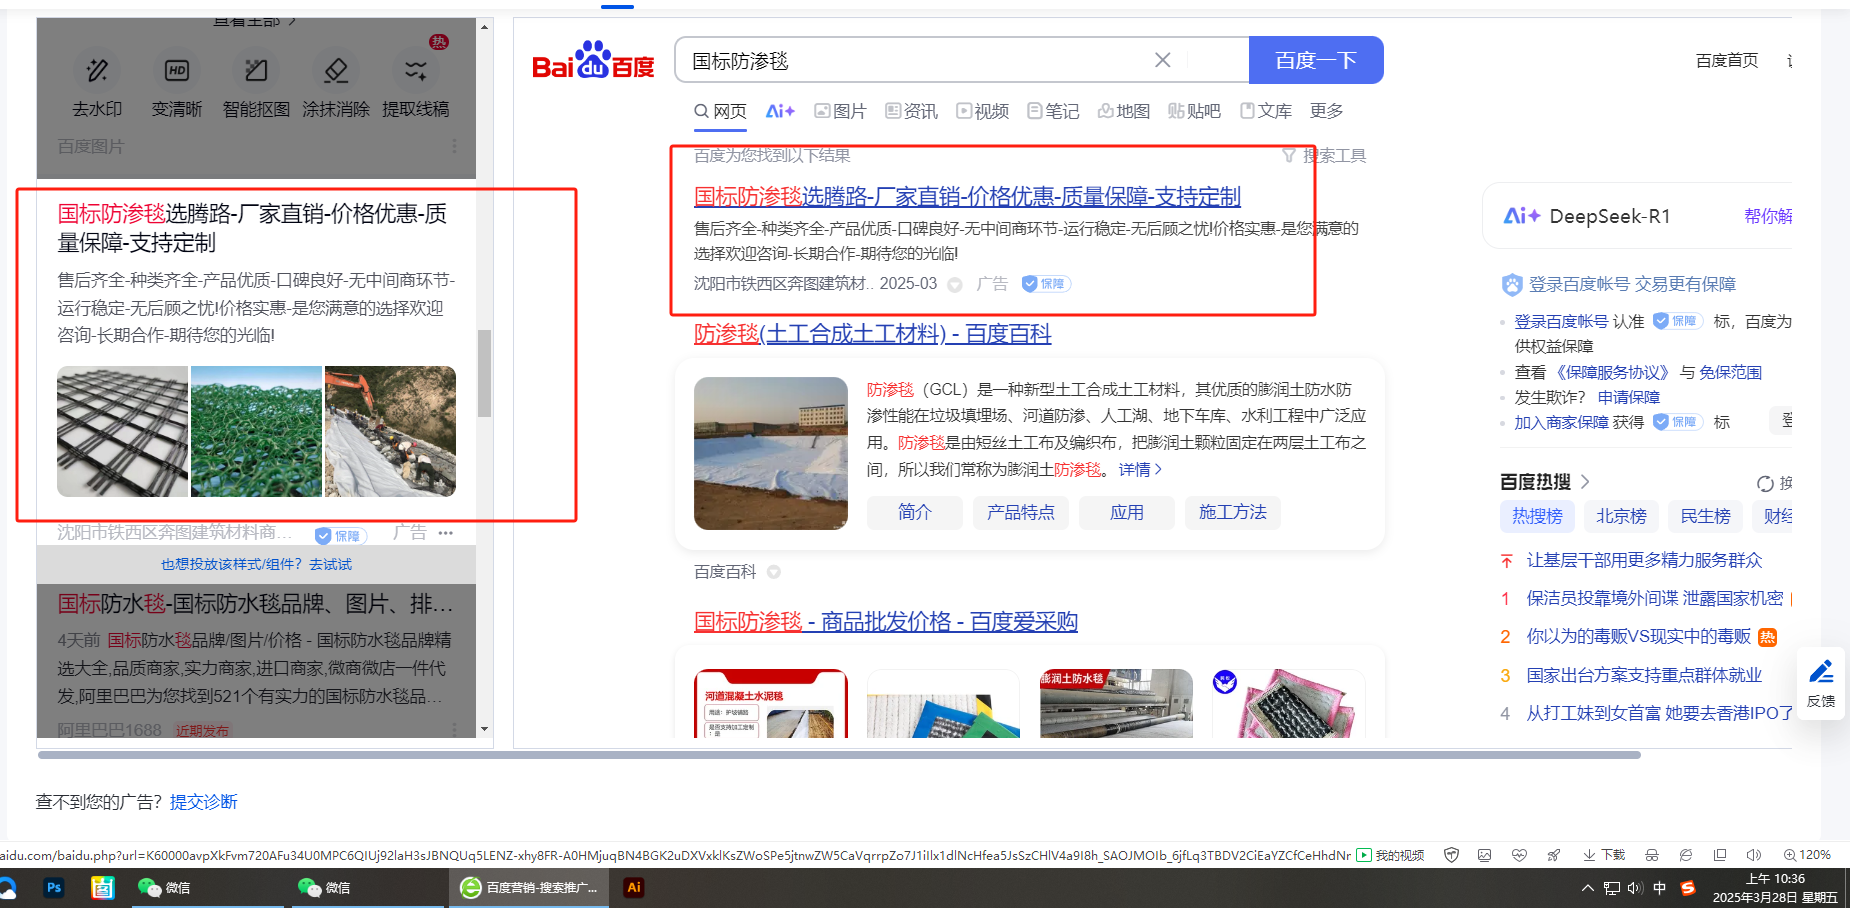
Task: Switch to the 笔记 notes tab
Action: [x=1053, y=111]
